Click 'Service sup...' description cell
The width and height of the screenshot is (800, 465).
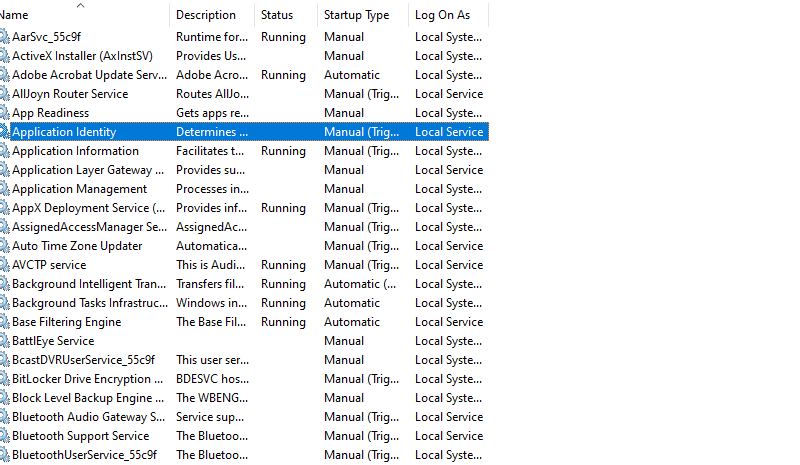pyautogui.click(x=210, y=417)
